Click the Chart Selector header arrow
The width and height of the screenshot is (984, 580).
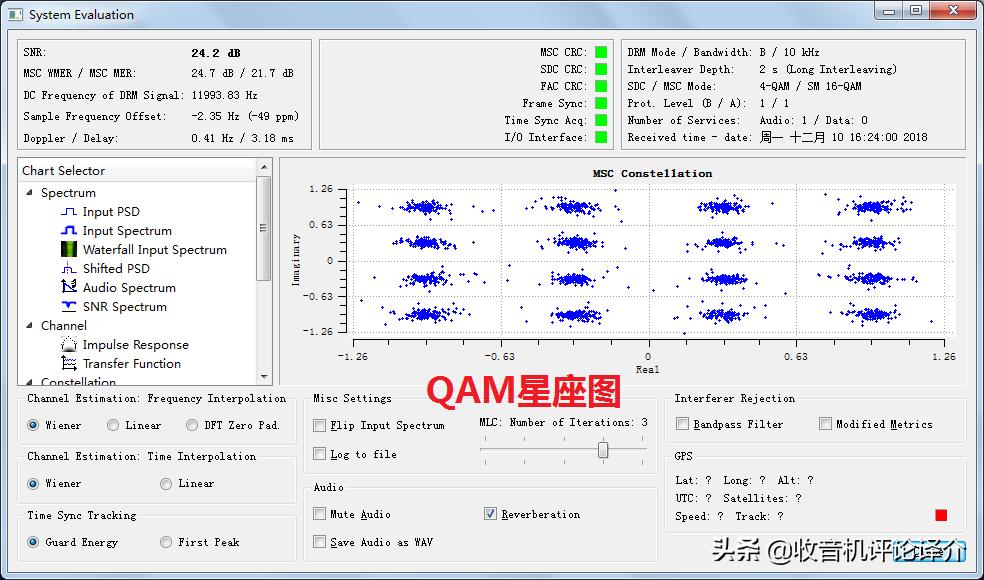click(264, 168)
